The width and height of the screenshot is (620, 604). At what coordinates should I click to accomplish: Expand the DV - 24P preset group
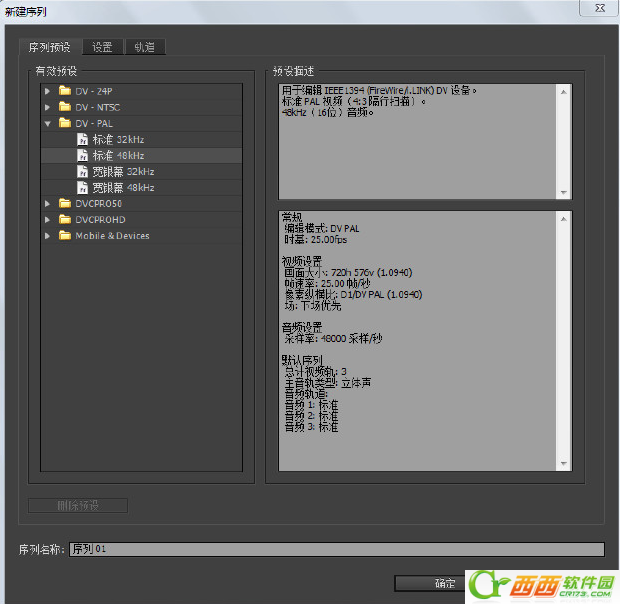point(47,91)
